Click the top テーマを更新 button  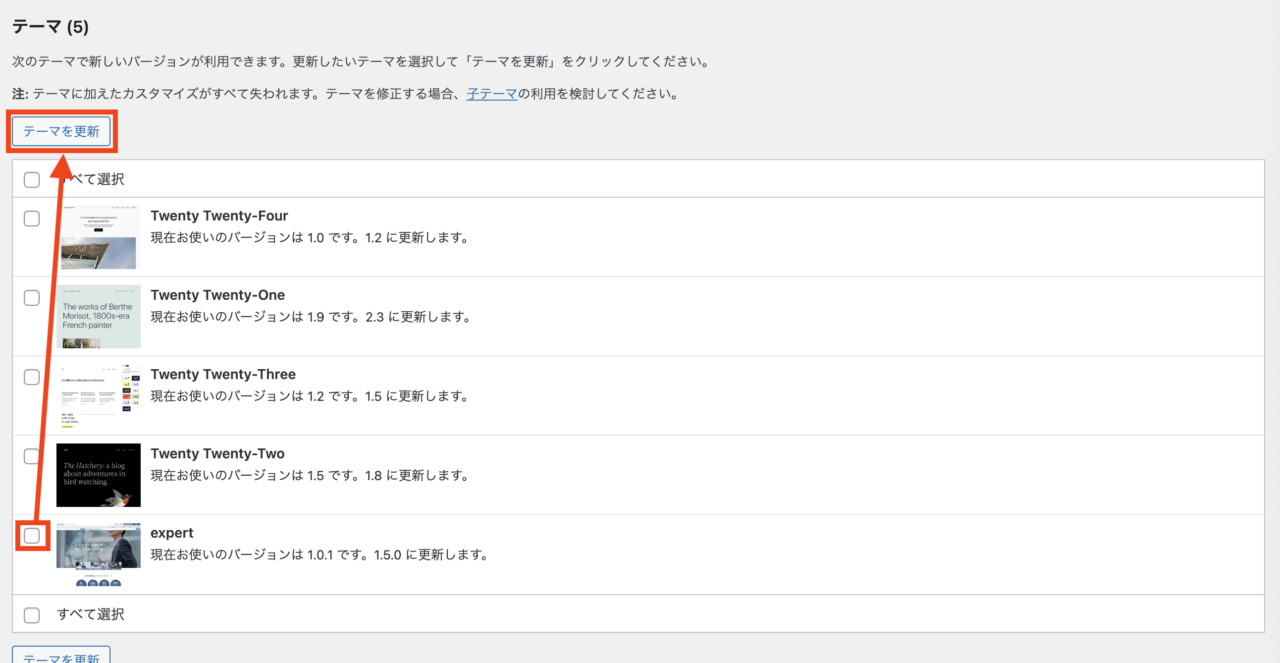pyautogui.click(x=61, y=131)
